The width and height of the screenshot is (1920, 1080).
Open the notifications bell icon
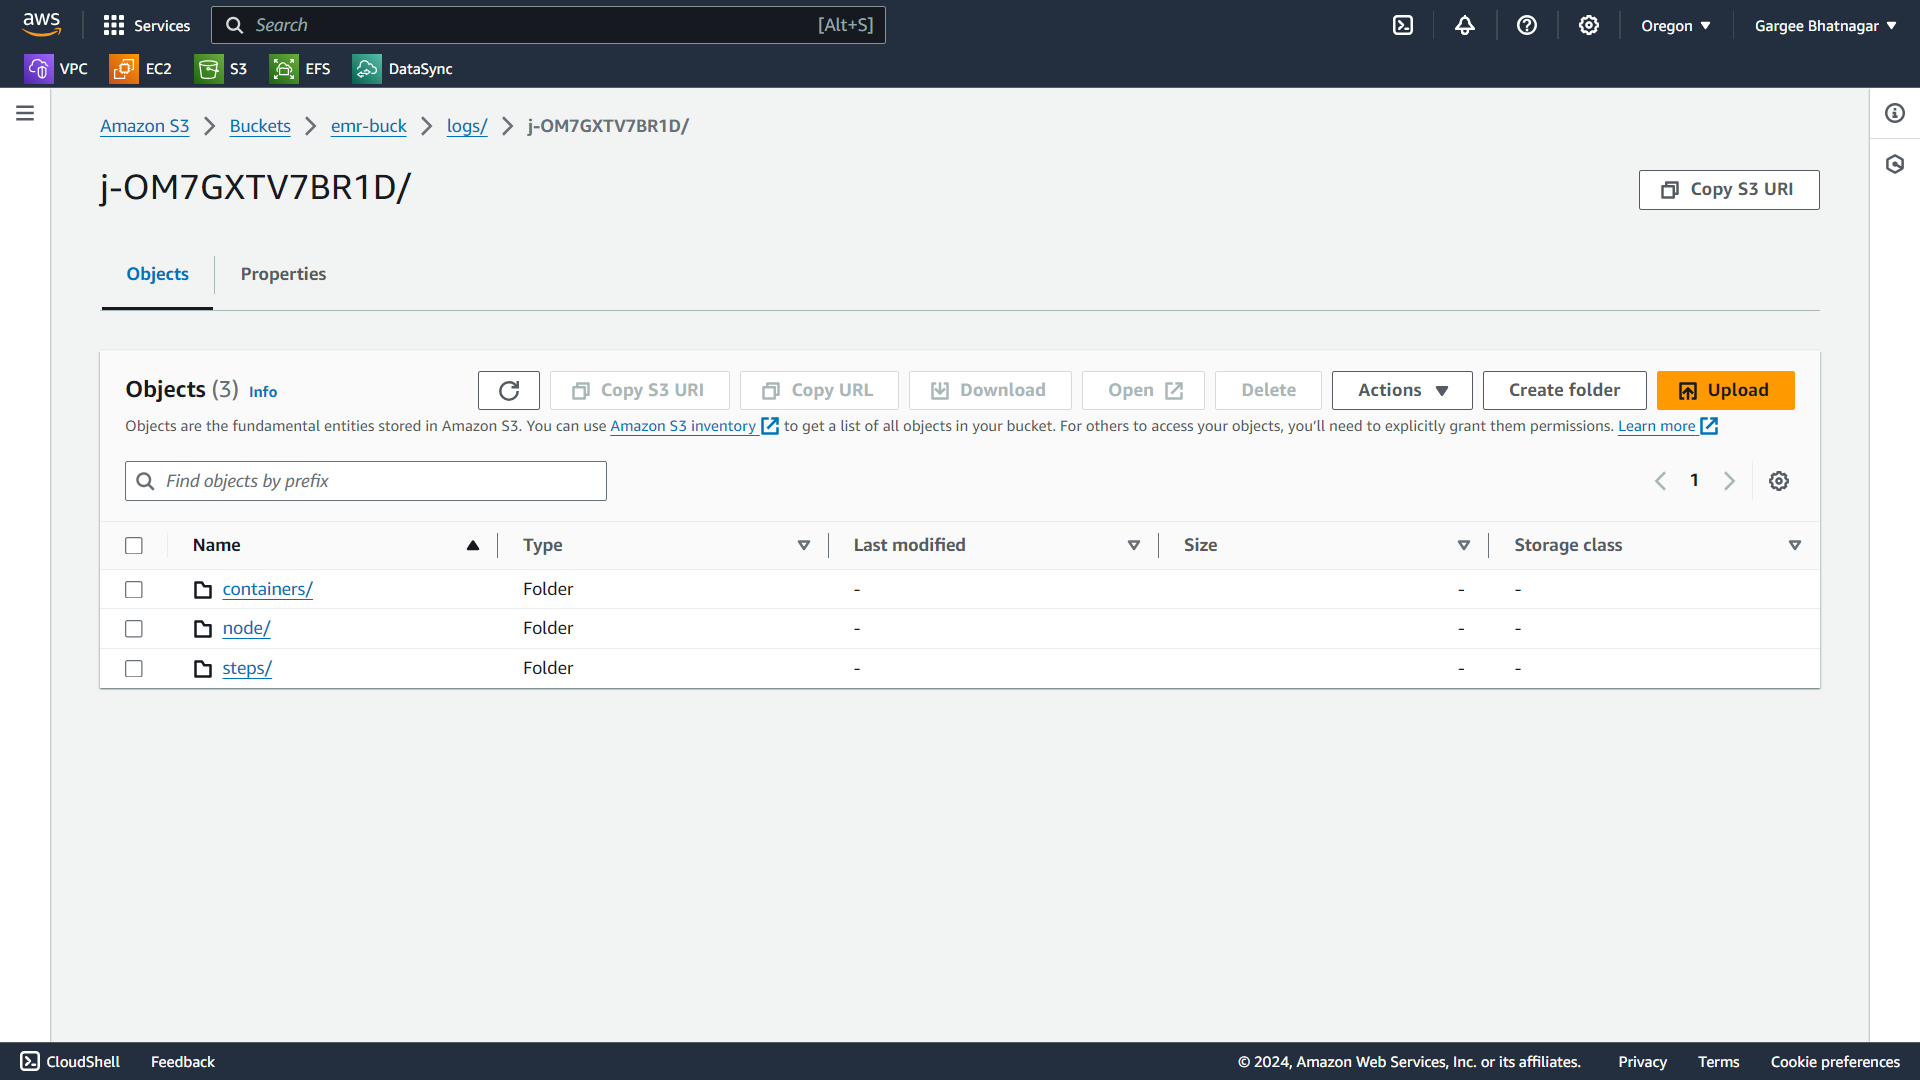pos(1464,25)
